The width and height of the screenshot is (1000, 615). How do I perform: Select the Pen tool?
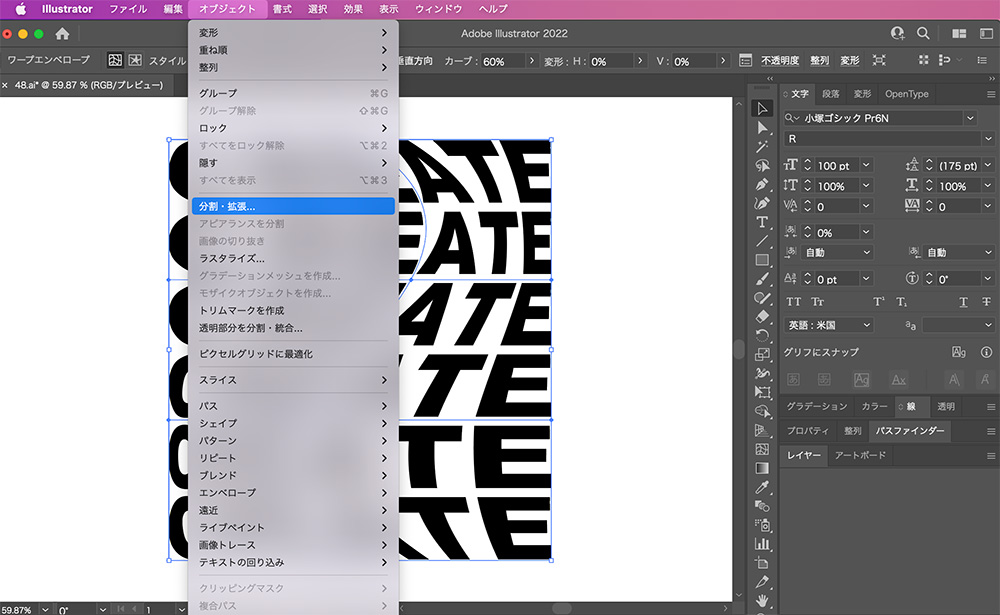(762, 184)
